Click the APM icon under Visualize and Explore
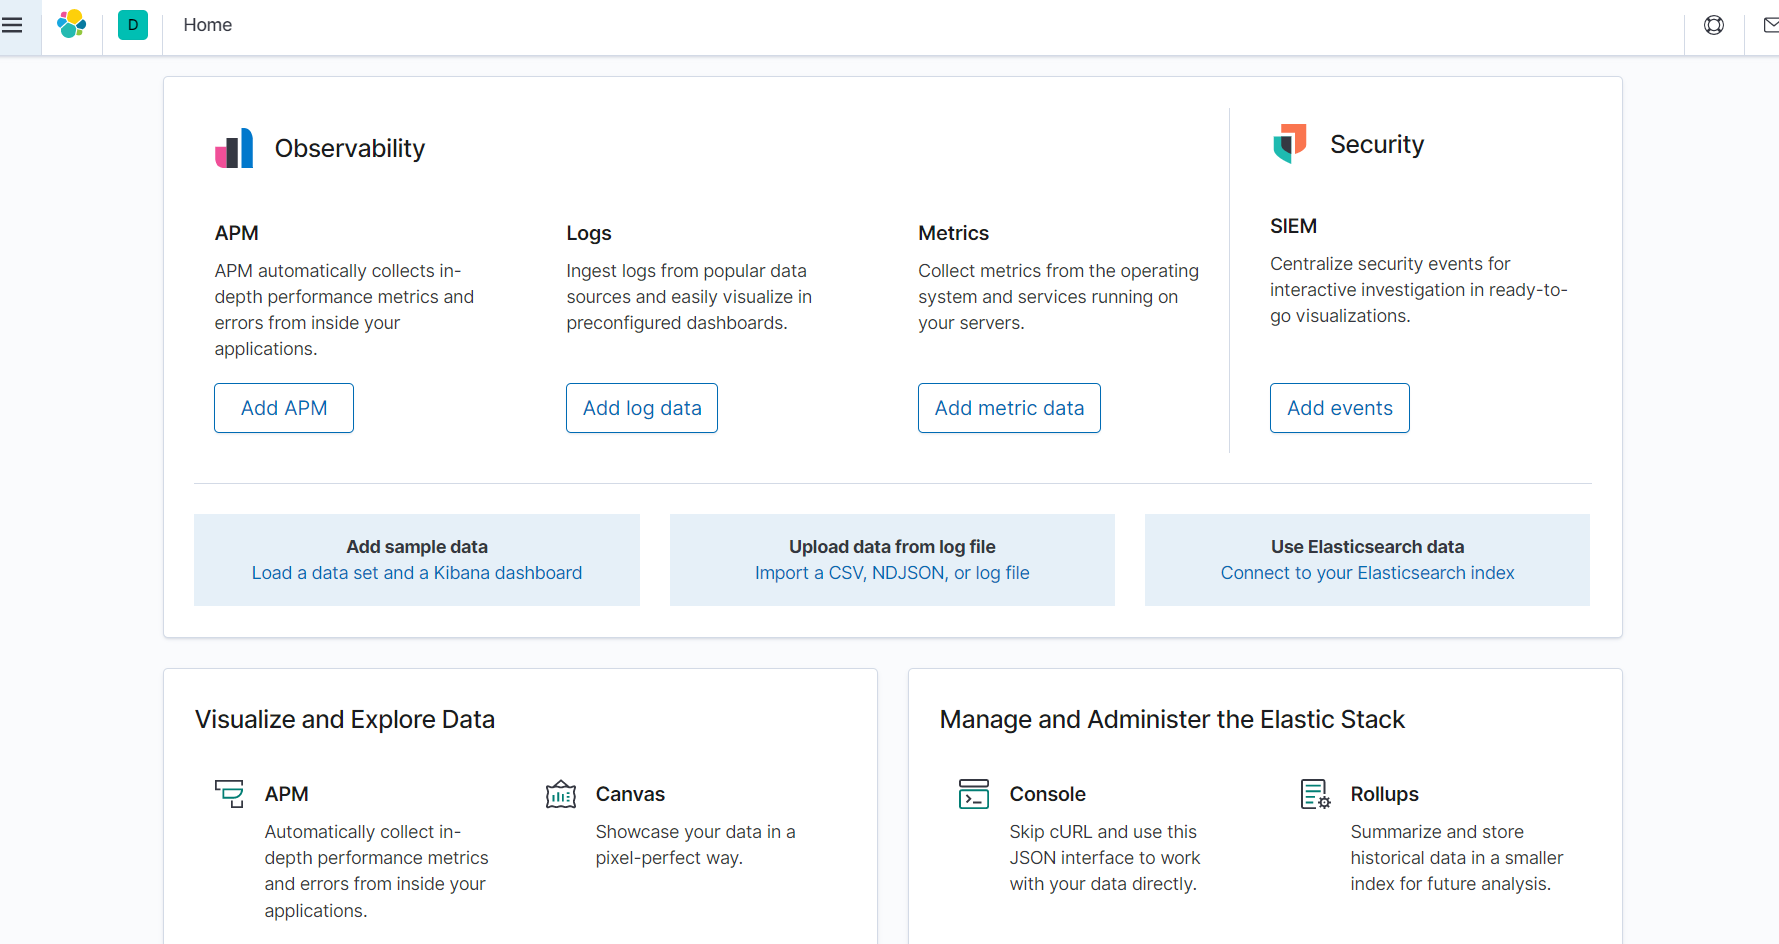Screen dimensions: 1779x944 pos(229,794)
